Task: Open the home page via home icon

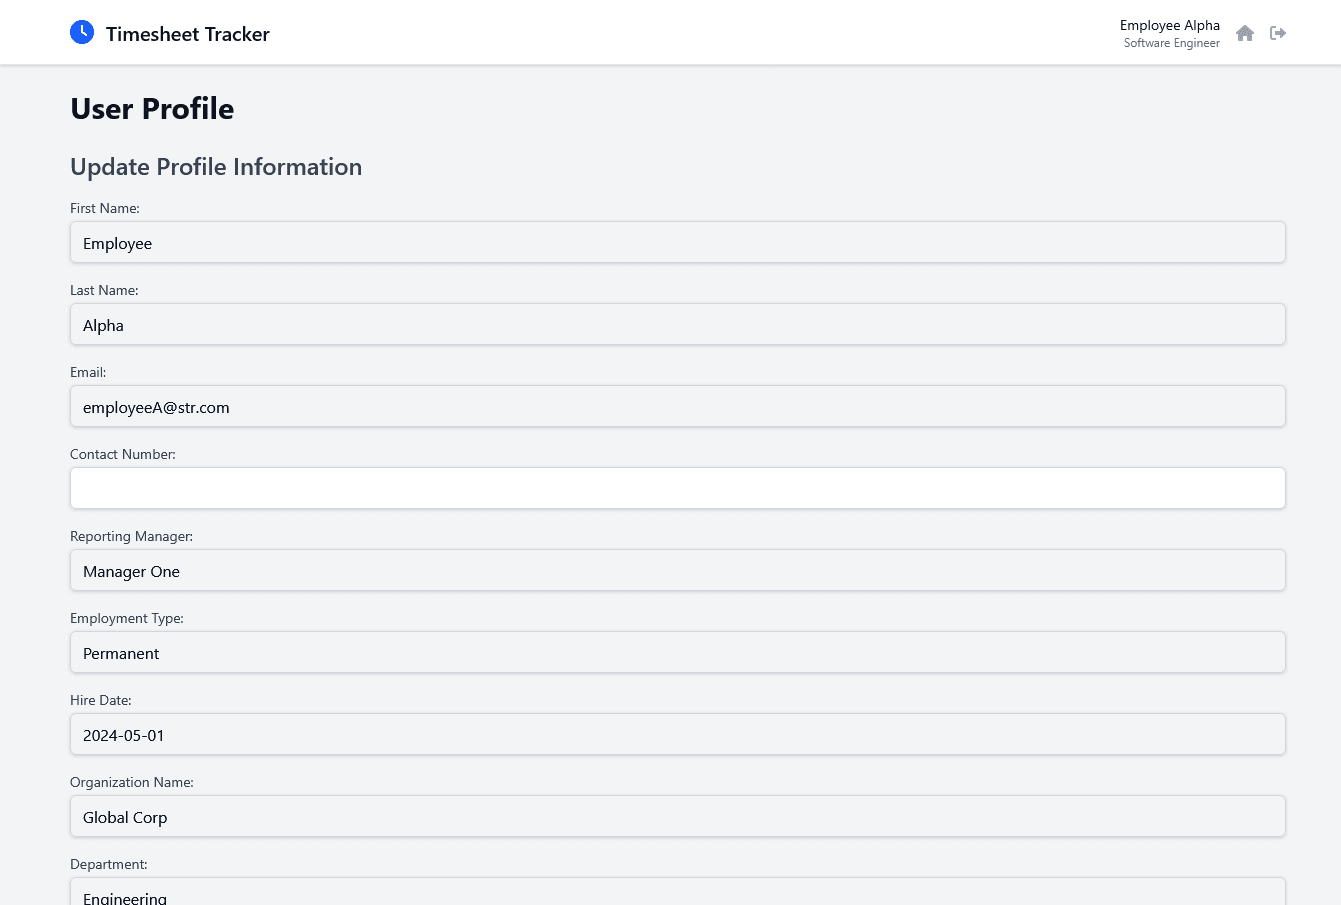Action: coord(1245,33)
